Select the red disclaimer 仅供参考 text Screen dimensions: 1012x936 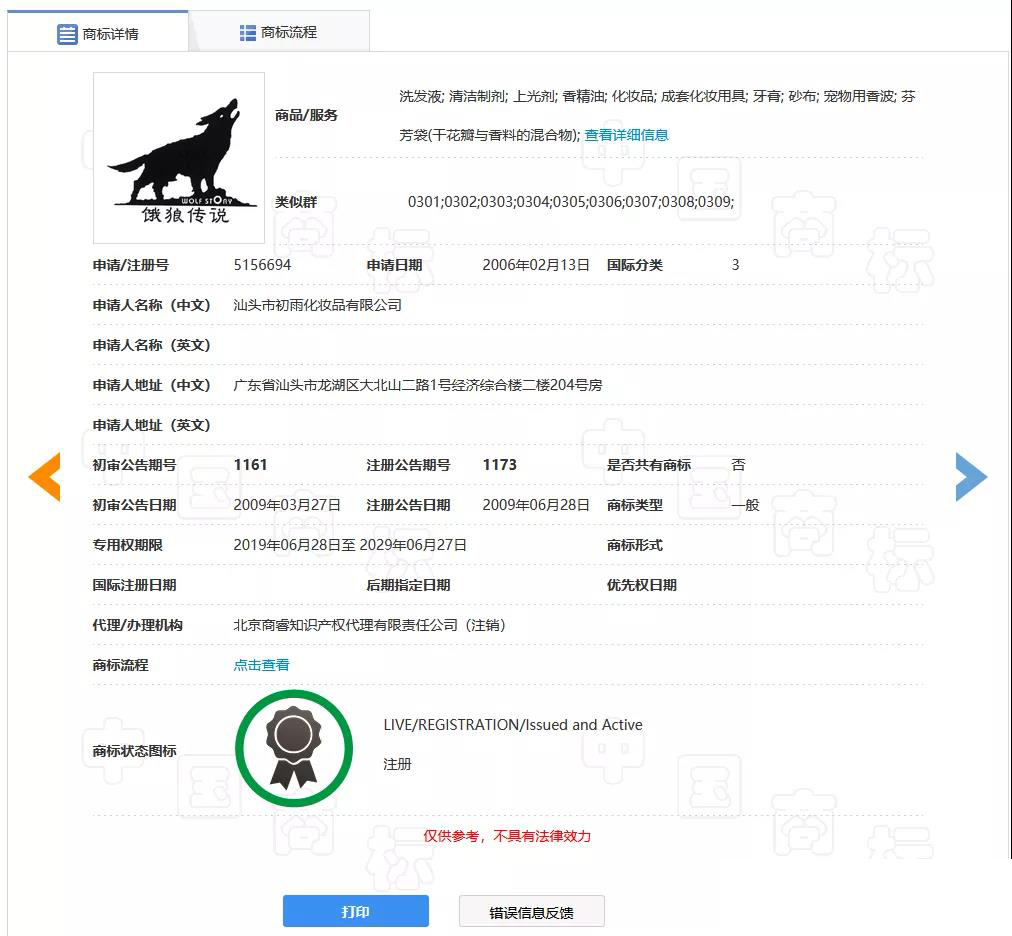click(507, 836)
